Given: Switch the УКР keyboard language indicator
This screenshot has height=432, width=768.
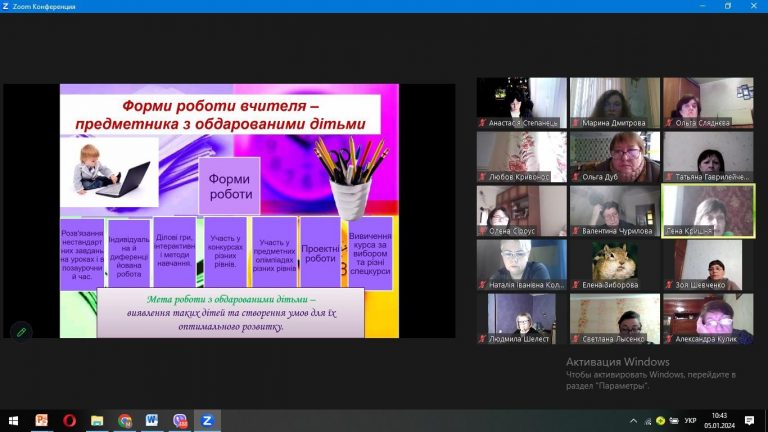Looking at the screenshot, I should pos(690,421).
